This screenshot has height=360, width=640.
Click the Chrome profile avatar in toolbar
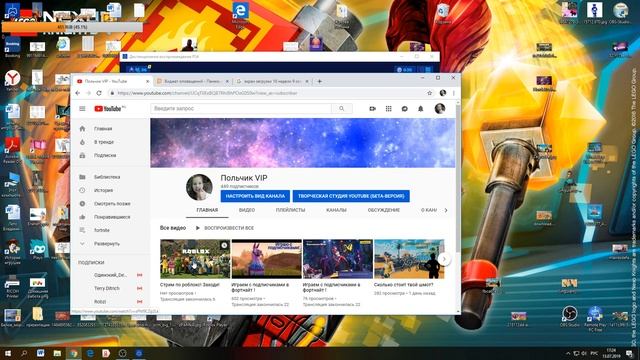[x=442, y=93]
